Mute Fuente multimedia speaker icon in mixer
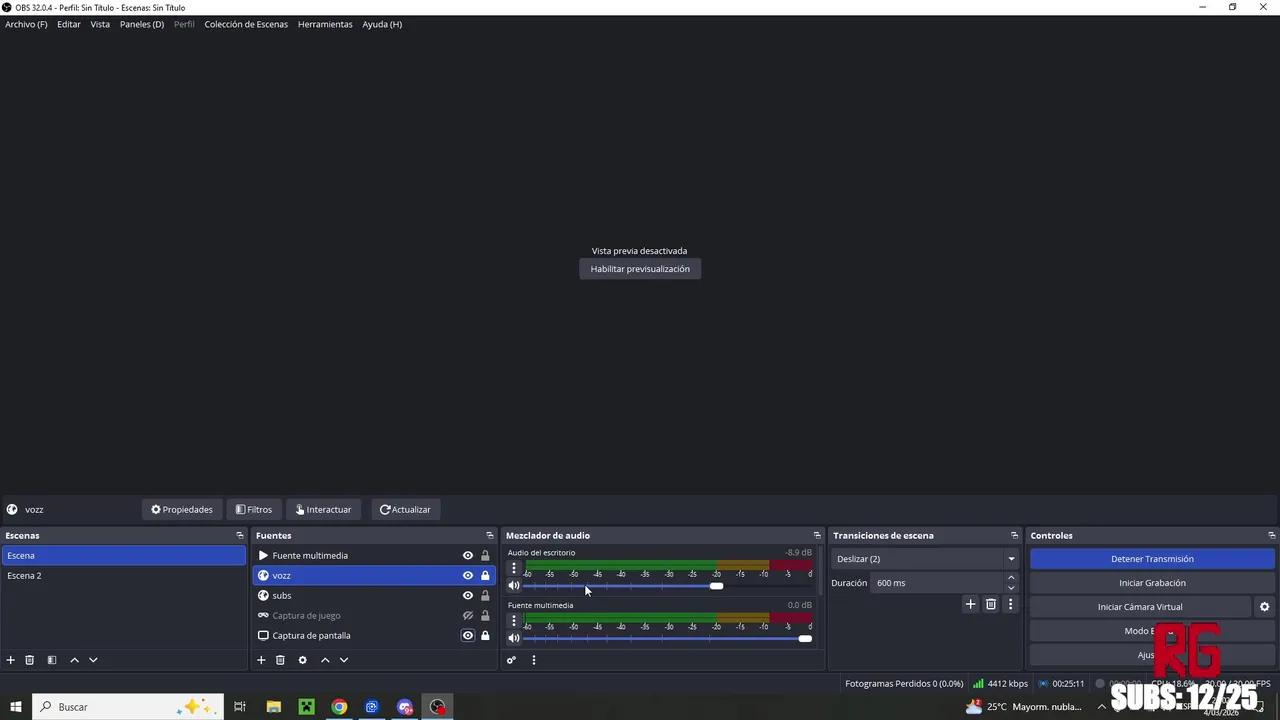Viewport: 1280px width, 720px height. [x=514, y=638]
